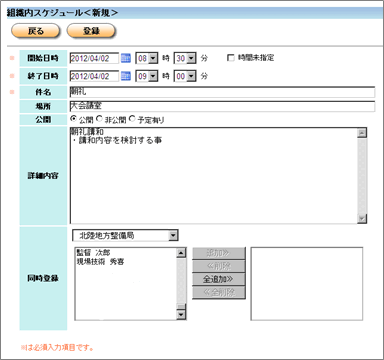
Task: Click the ≪全削除 button
Action: 219,292
